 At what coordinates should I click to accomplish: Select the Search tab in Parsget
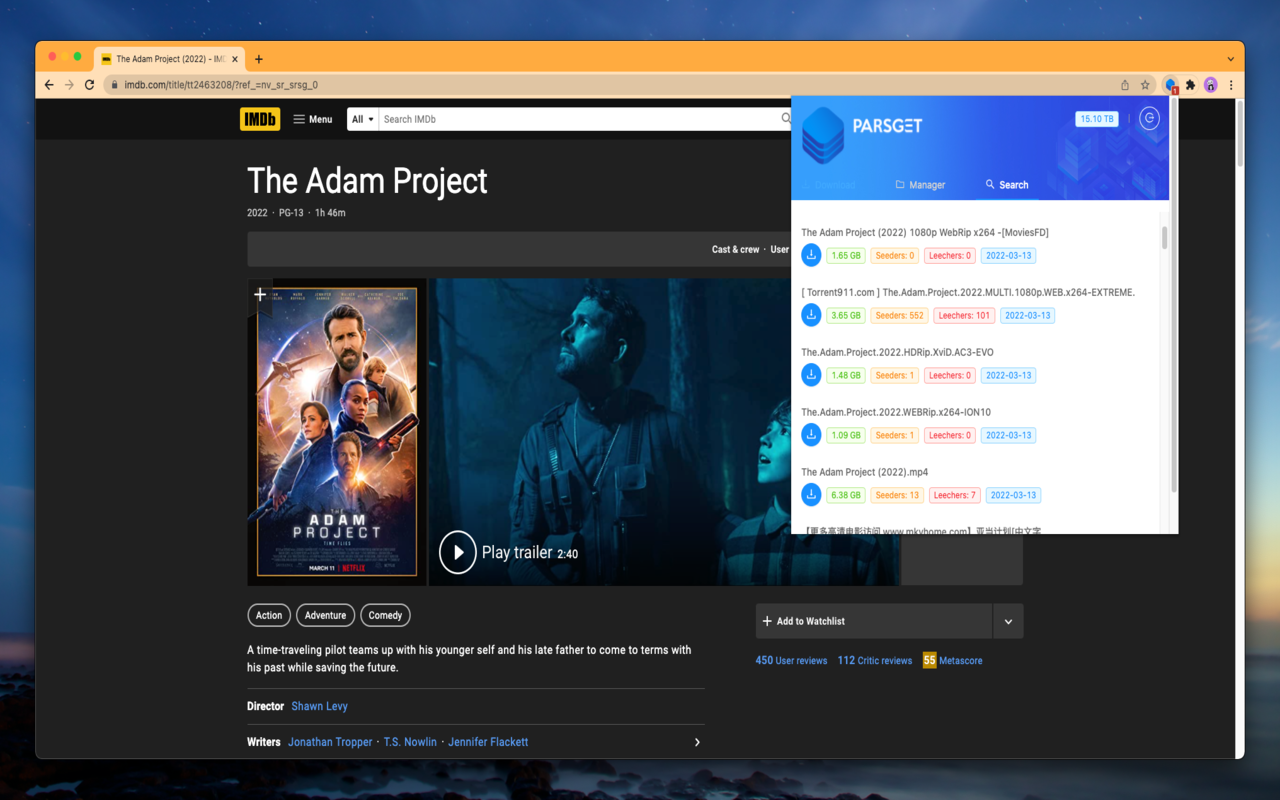pos(1007,185)
